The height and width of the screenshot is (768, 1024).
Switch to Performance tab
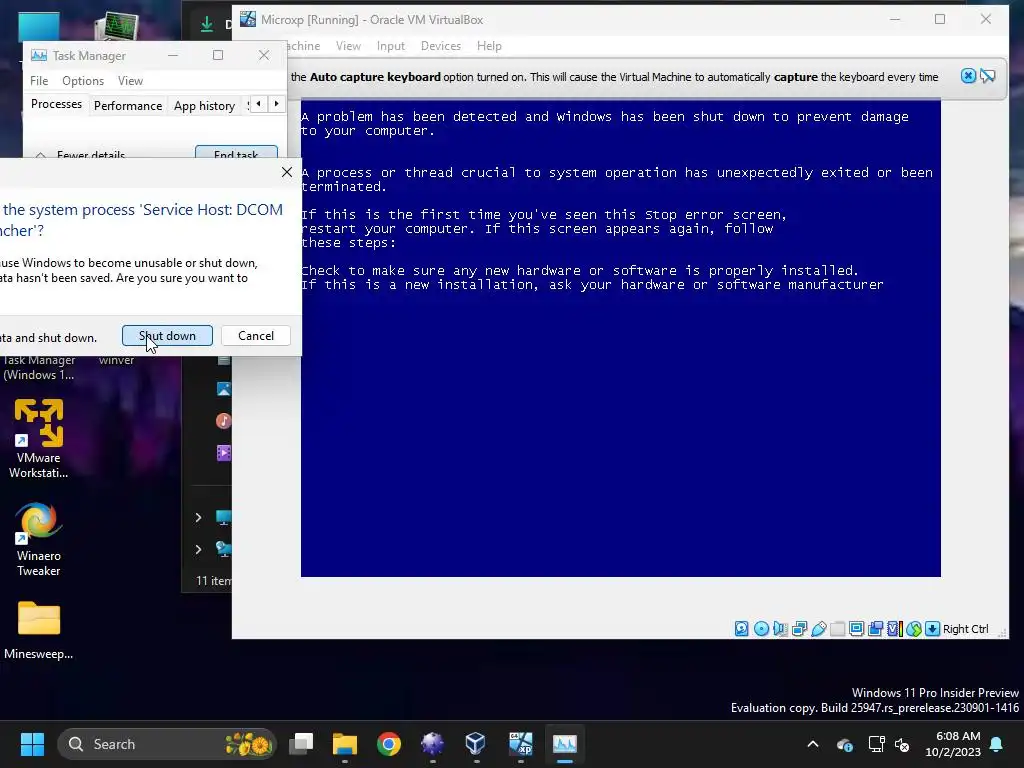(x=128, y=106)
